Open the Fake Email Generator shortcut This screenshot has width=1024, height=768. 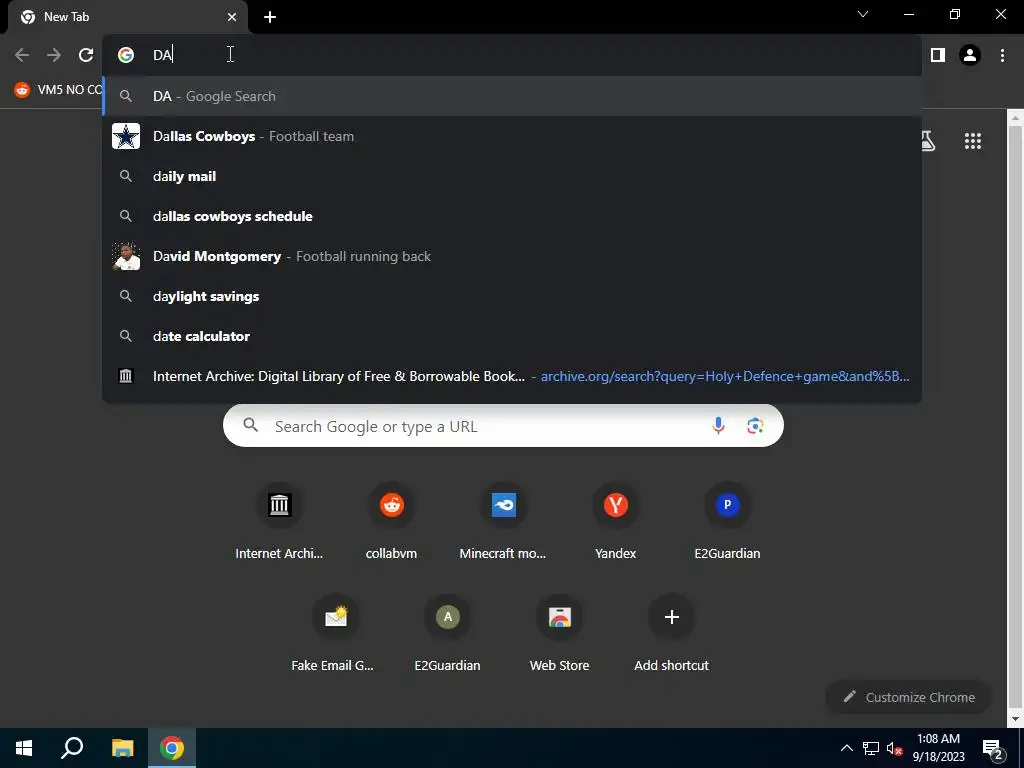pyautogui.click(x=335, y=635)
